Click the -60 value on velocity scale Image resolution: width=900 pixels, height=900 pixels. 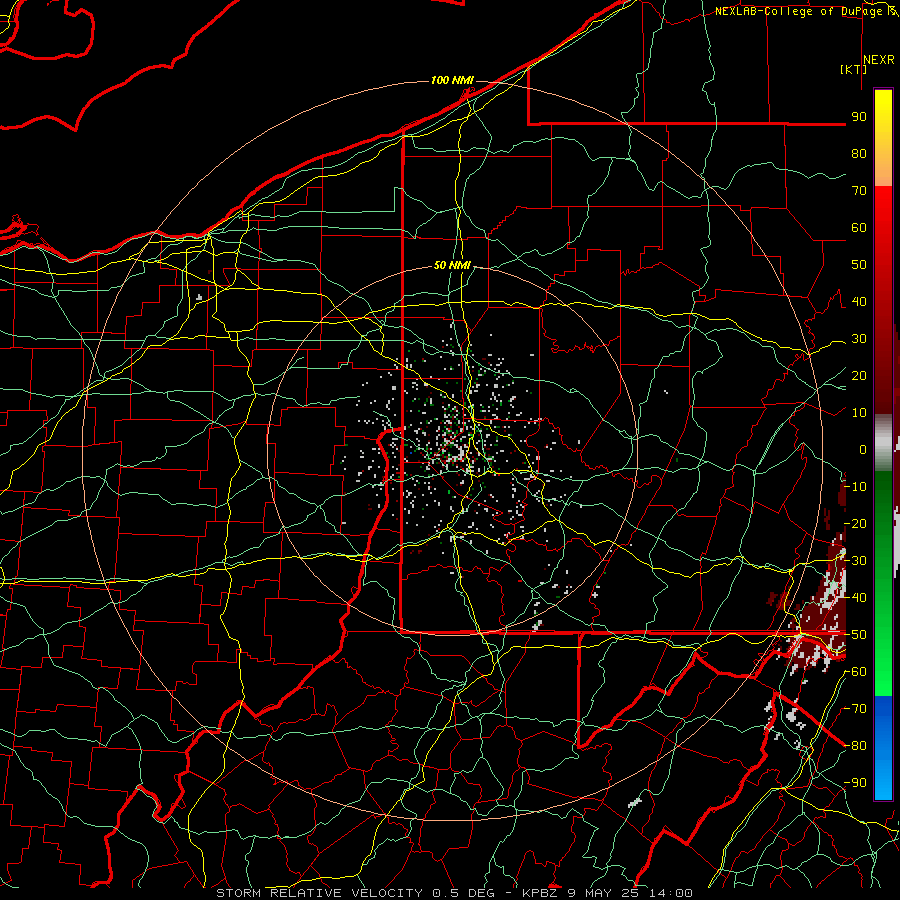pyautogui.click(x=855, y=672)
